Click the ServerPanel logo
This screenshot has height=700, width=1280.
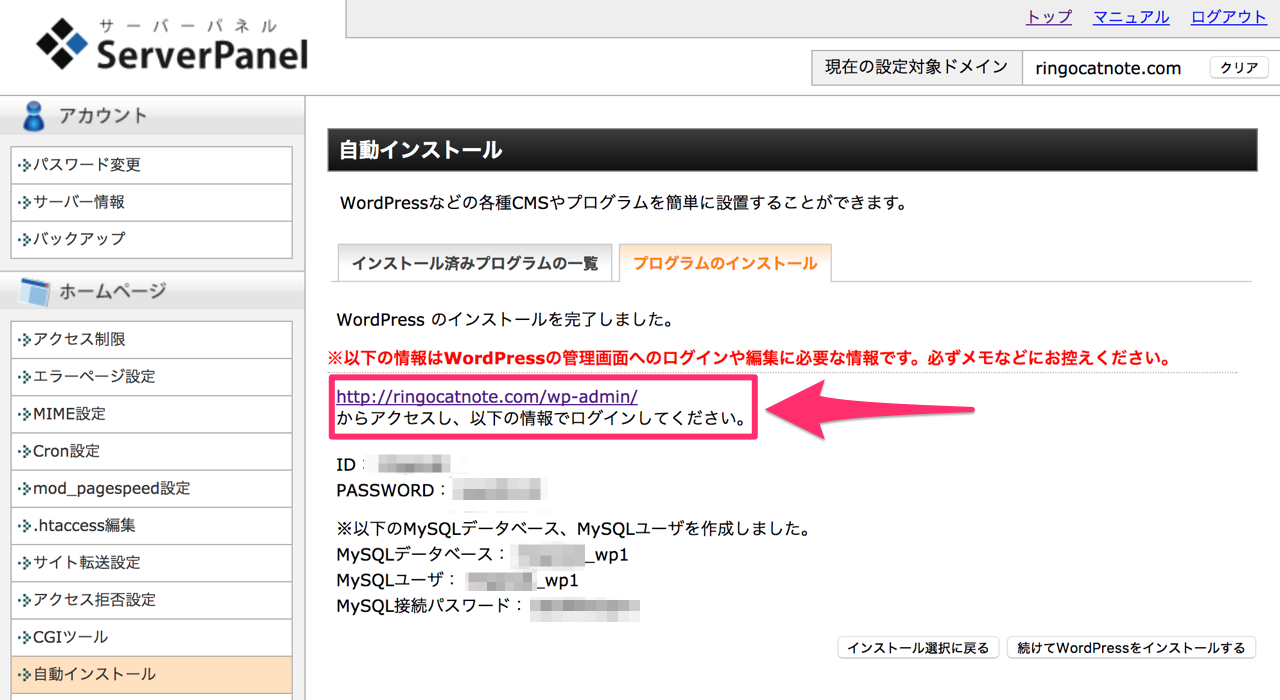(171, 46)
